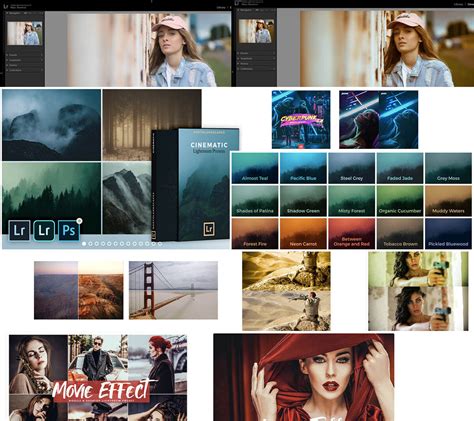
Task: Apply the Organic Cucumber swatch
Action: pyautogui.click(x=400, y=201)
